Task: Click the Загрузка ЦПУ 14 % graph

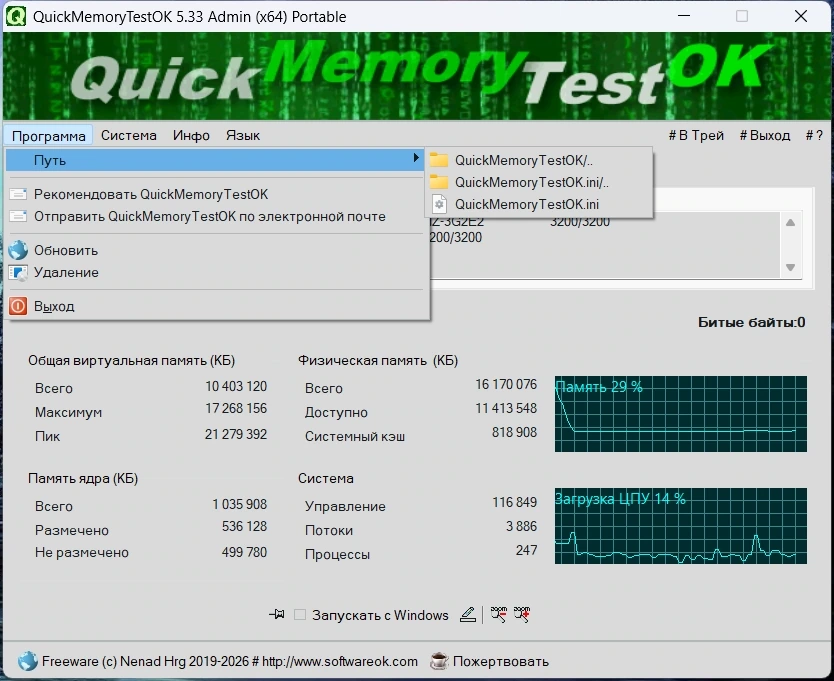Action: (681, 526)
